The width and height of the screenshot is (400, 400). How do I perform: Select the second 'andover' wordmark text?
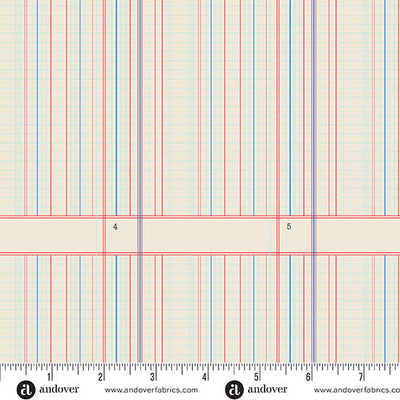(x=267, y=389)
